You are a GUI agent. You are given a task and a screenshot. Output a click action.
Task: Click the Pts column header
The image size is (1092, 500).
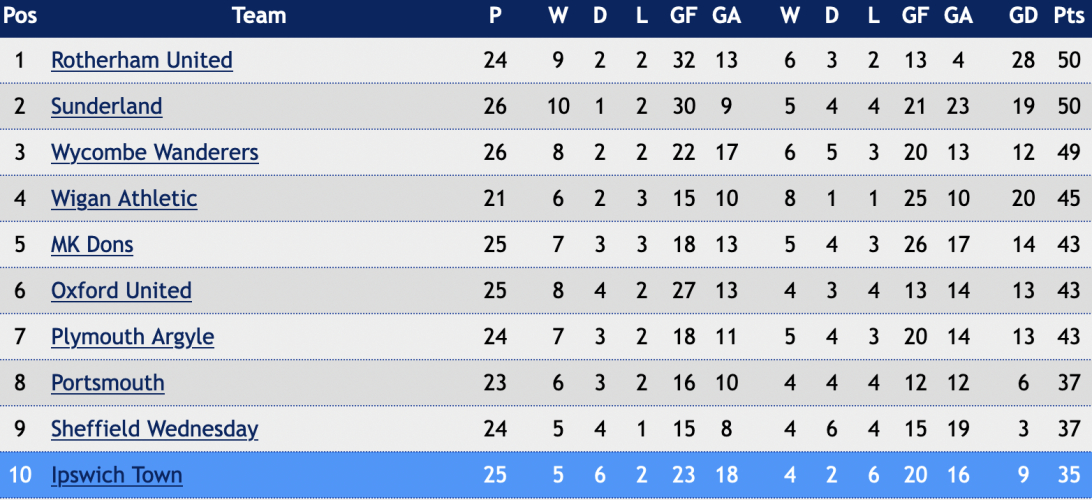coord(1069,15)
